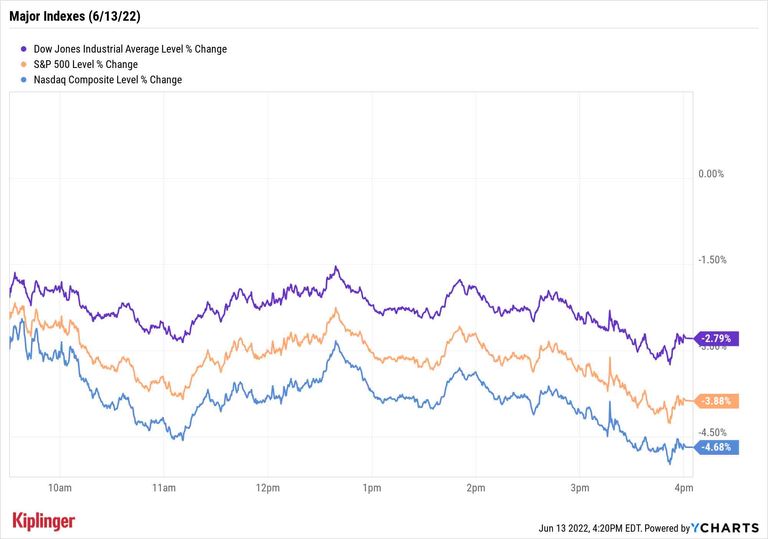The width and height of the screenshot is (768, 539).
Task: Click the 4pm time axis label
Action: coord(683,488)
